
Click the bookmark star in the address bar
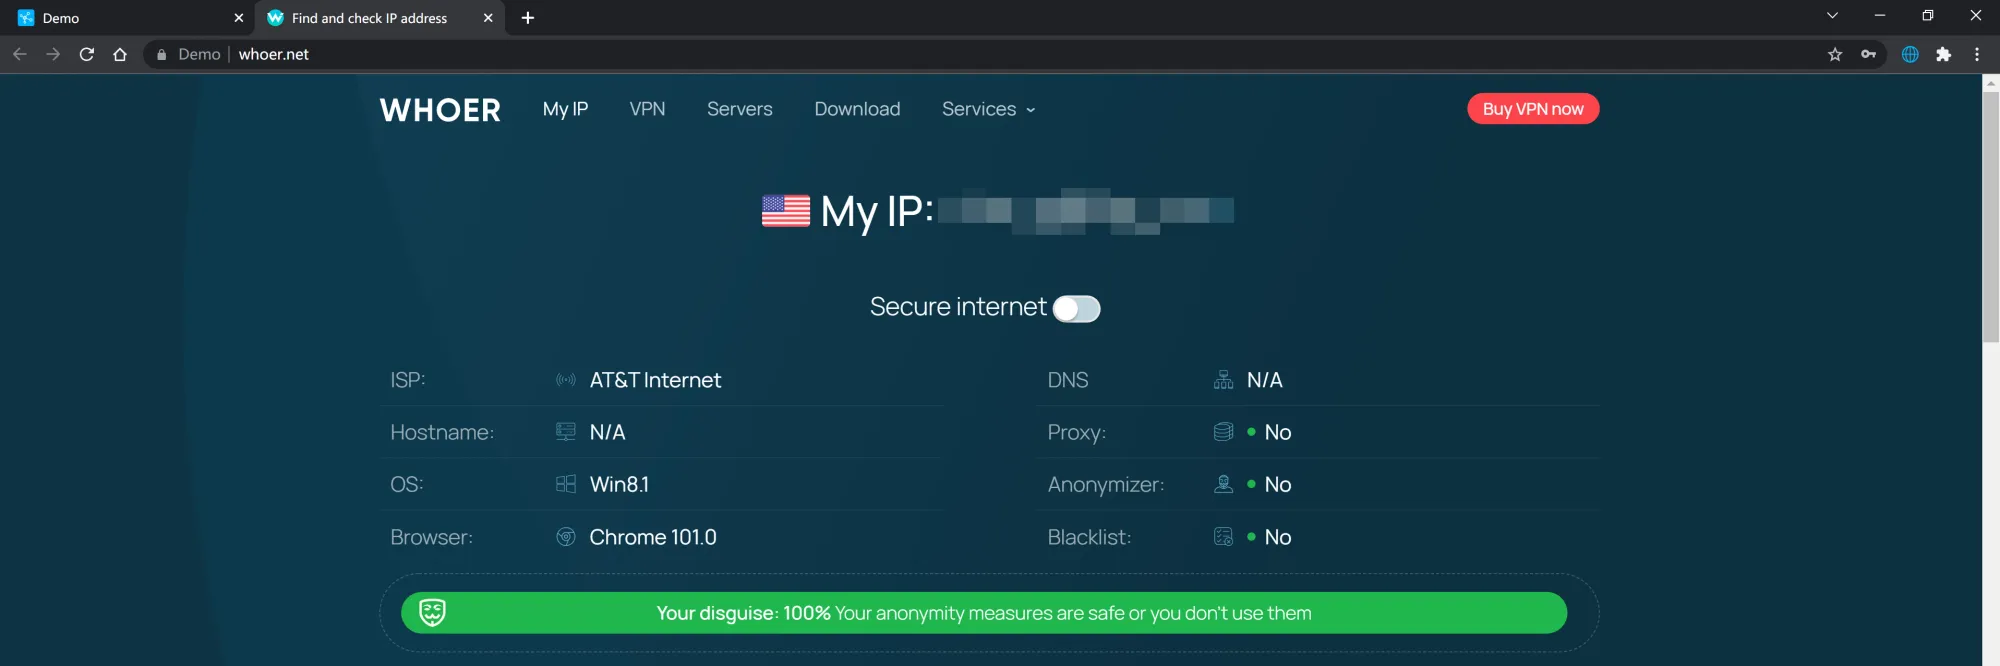[1836, 54]
